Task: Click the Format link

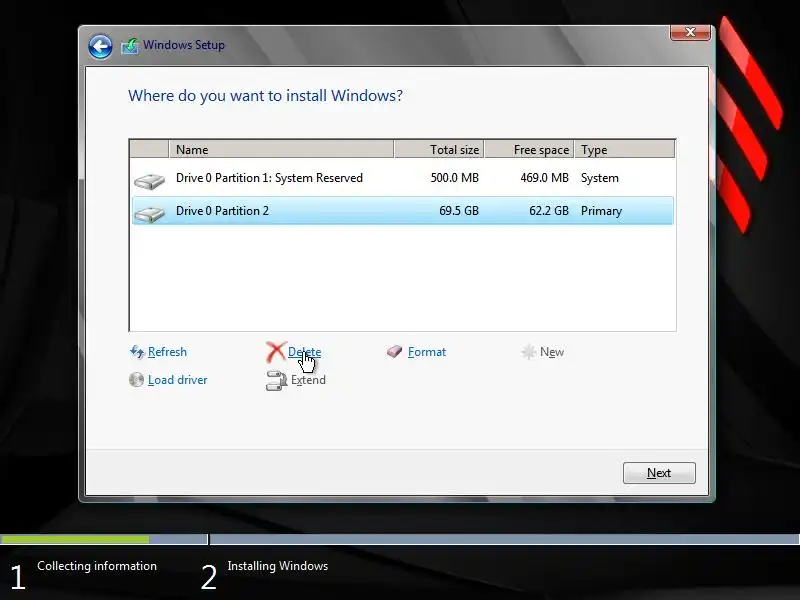Action: [x=427, y=352]
